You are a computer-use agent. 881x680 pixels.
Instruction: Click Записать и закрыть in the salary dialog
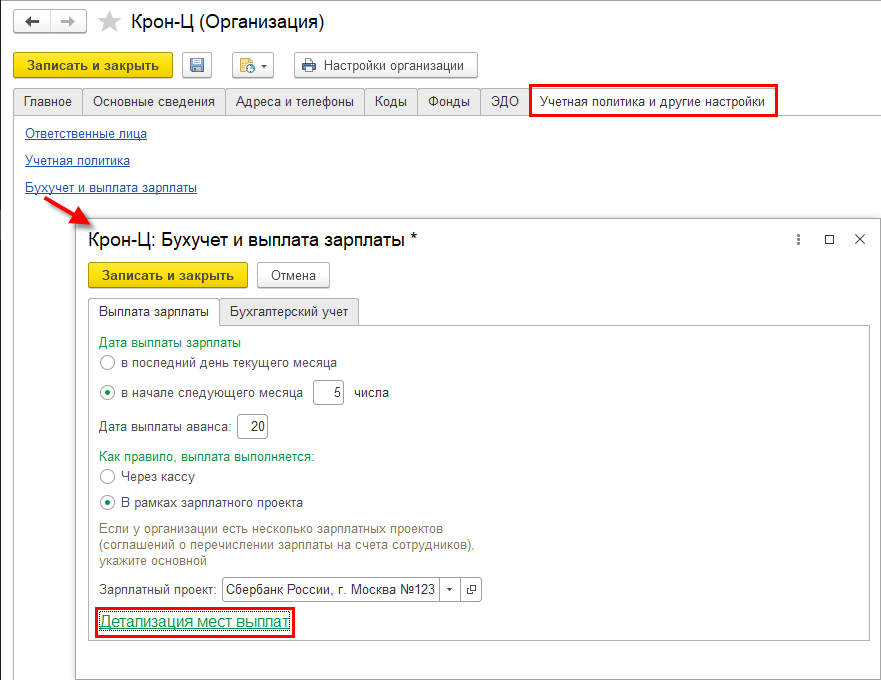[x=168, y=275]
